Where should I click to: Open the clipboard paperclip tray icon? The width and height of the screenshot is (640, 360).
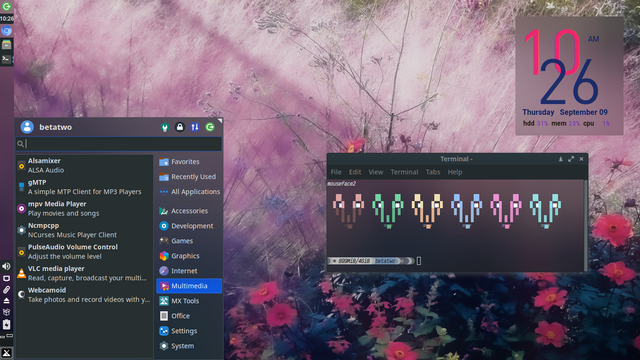pyautogui.click(x=6, y=290)
